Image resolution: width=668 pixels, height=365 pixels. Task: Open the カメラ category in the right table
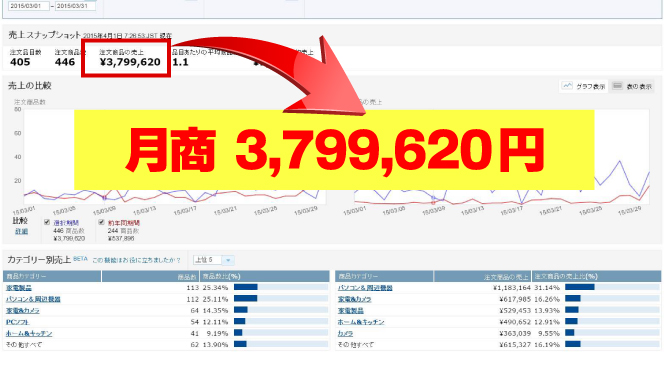coord(346,333)
